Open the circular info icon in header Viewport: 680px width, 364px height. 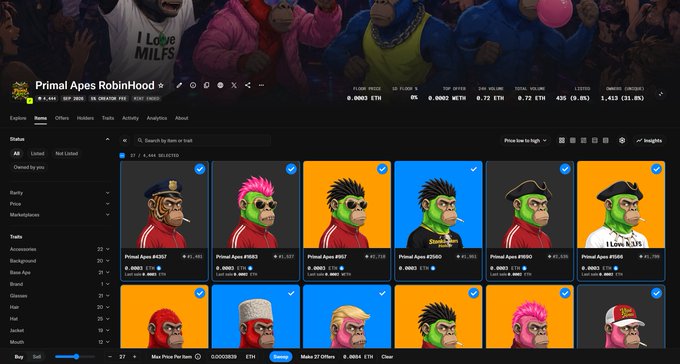[x=193, y=85]
